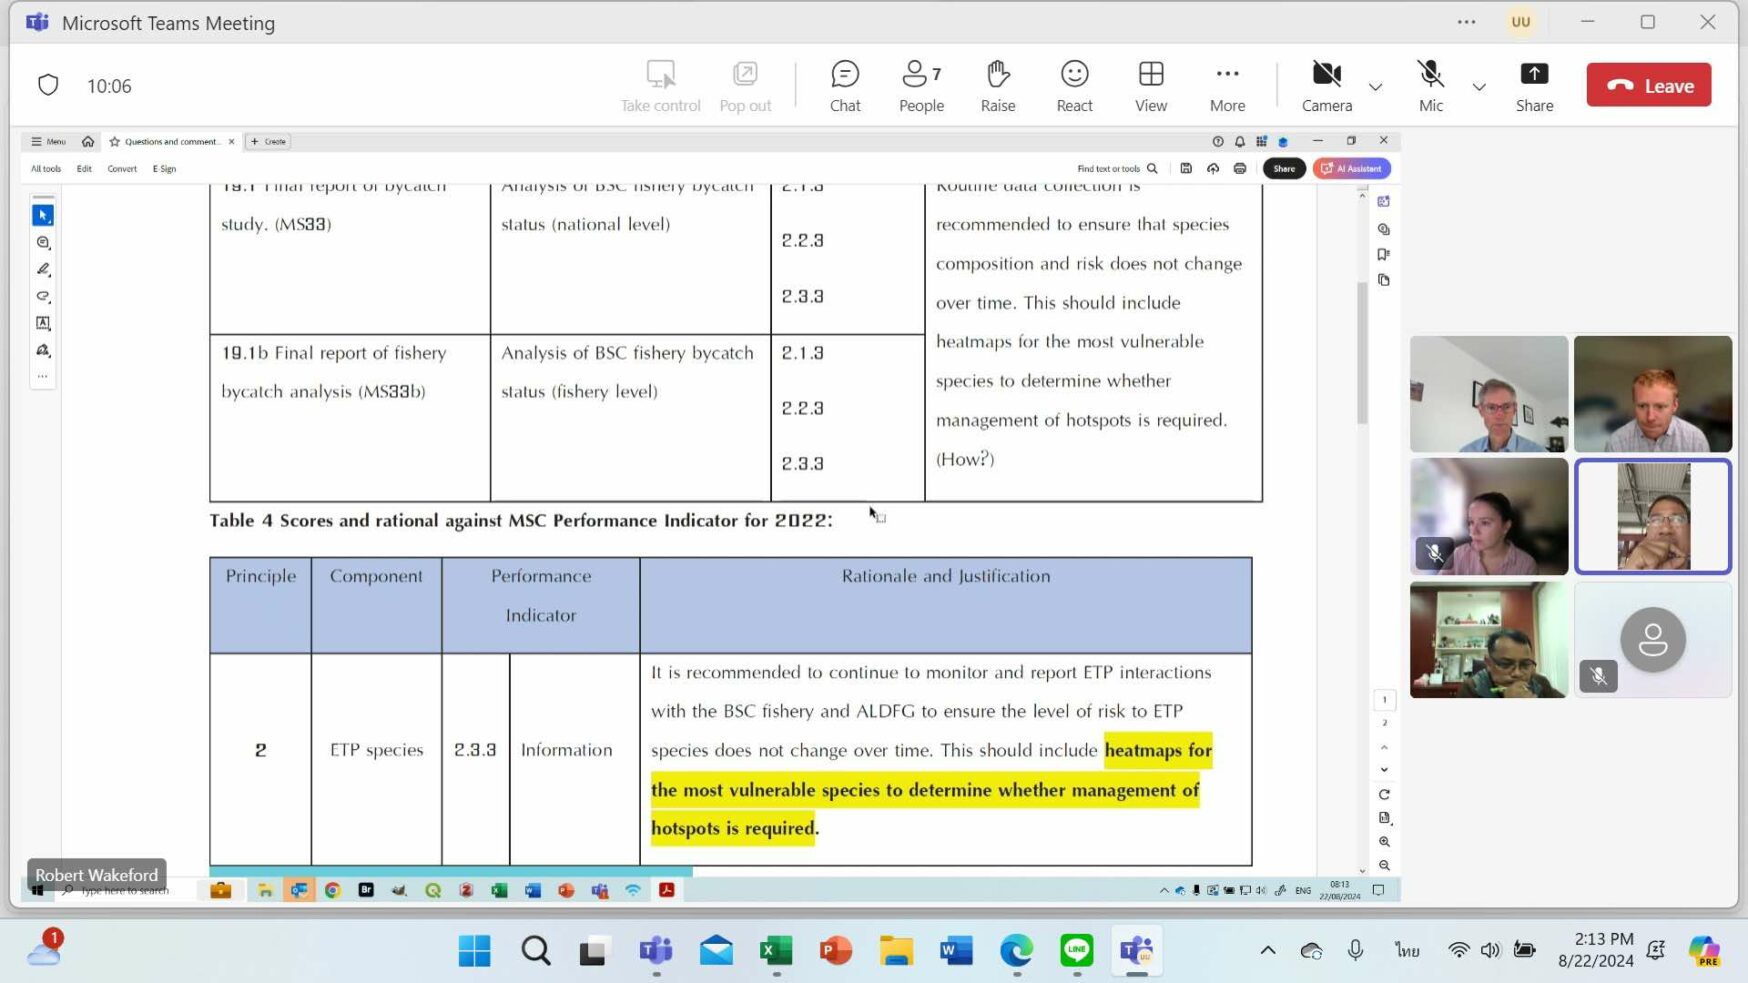Image resolution: width=1748 pixels, height=983 pixels.
Task: Select the highlighted participant video tile
Action: tap(1652, 516)
